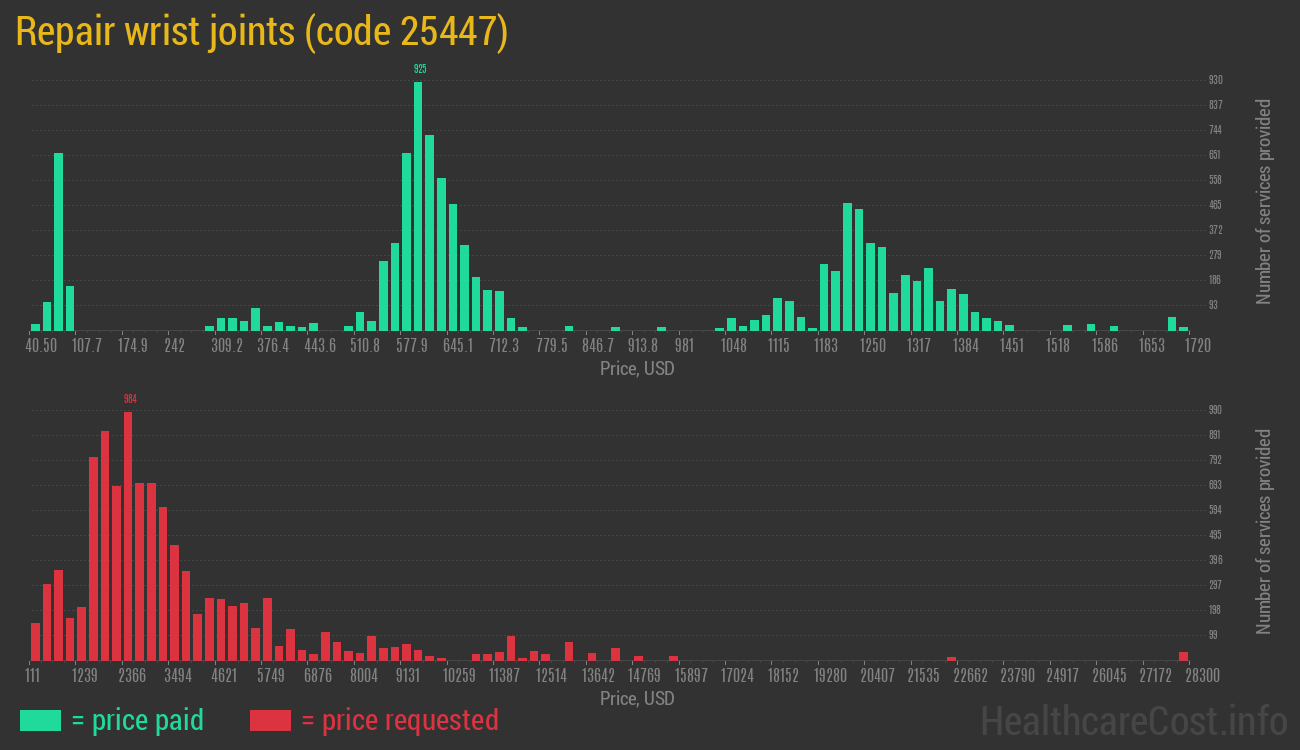Click the 930 y-axis label on green chart
Viewport: 1300px width, 750px height.
pos(1215,80)
